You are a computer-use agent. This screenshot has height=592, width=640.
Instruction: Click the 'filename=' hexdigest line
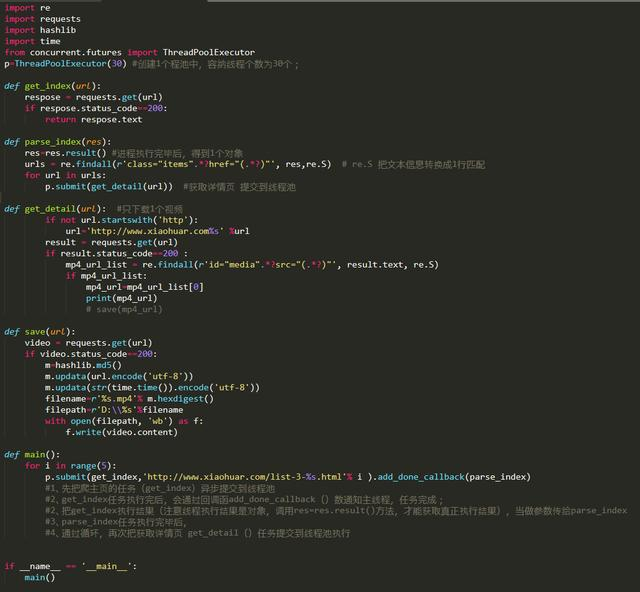(129, 398)
